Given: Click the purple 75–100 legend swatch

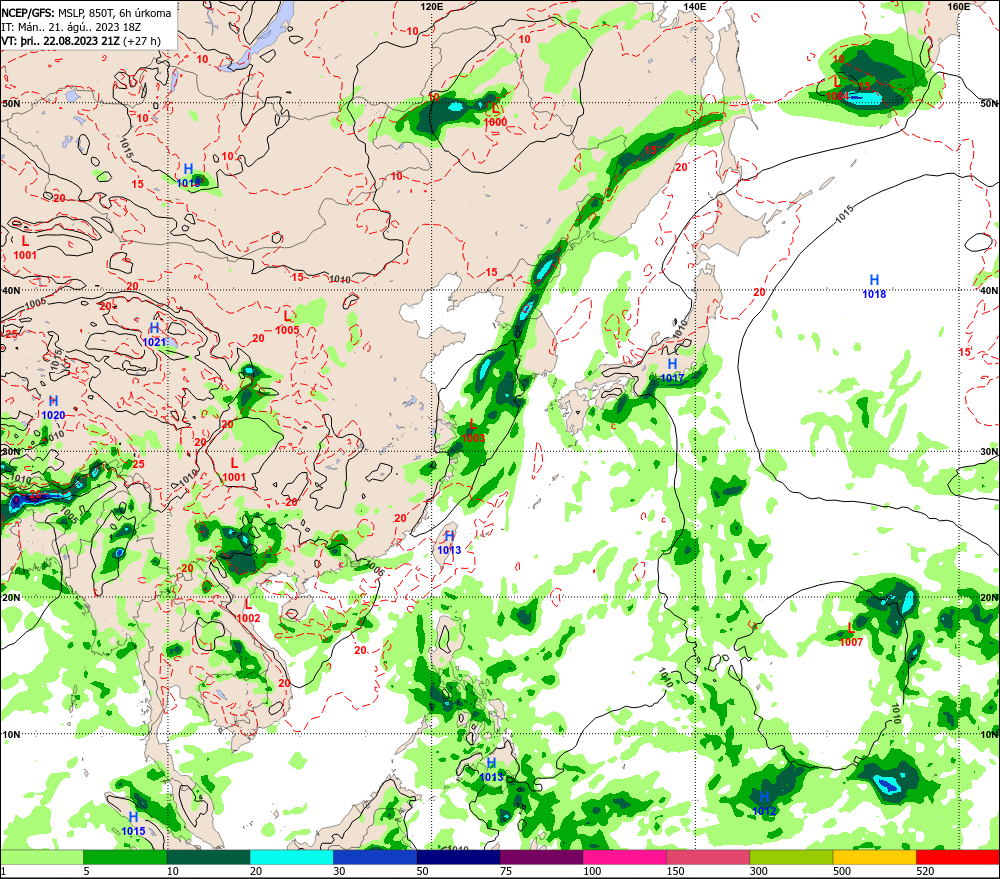Looking at the screenshot, I should [541, 857].
